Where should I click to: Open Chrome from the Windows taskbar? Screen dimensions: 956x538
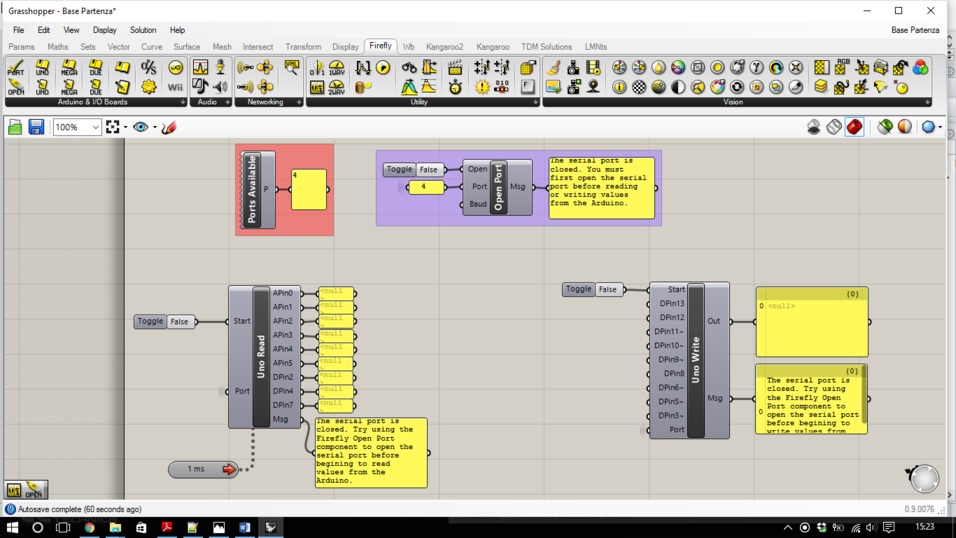coord(90,527)
